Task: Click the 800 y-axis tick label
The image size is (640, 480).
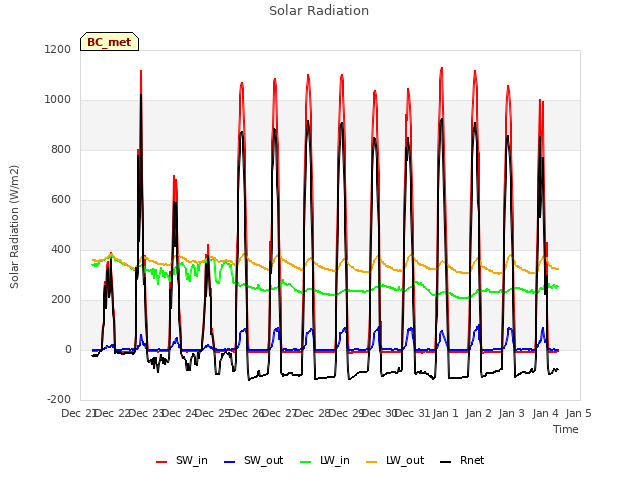Action: [61, 149]
